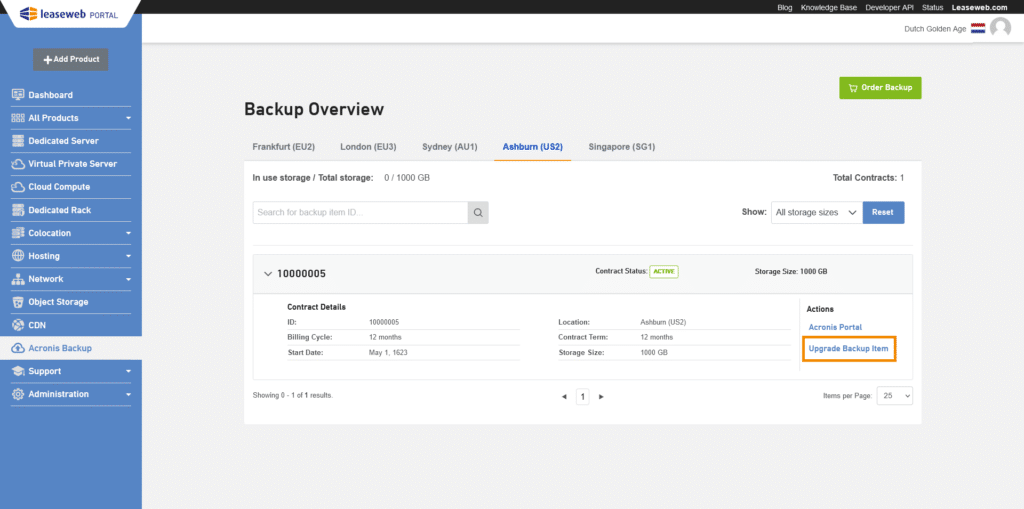
Task: Expand the Administration submenu arrow
Action: point(129,395)
